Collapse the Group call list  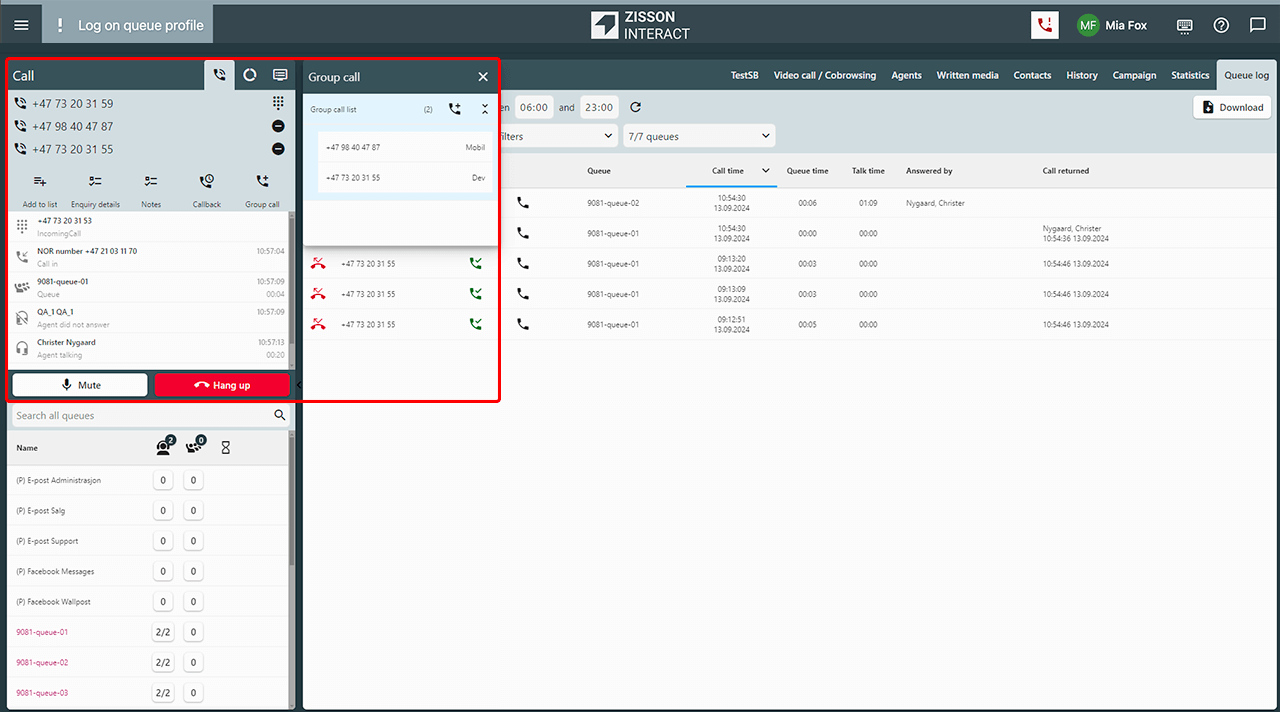[485, 110]
